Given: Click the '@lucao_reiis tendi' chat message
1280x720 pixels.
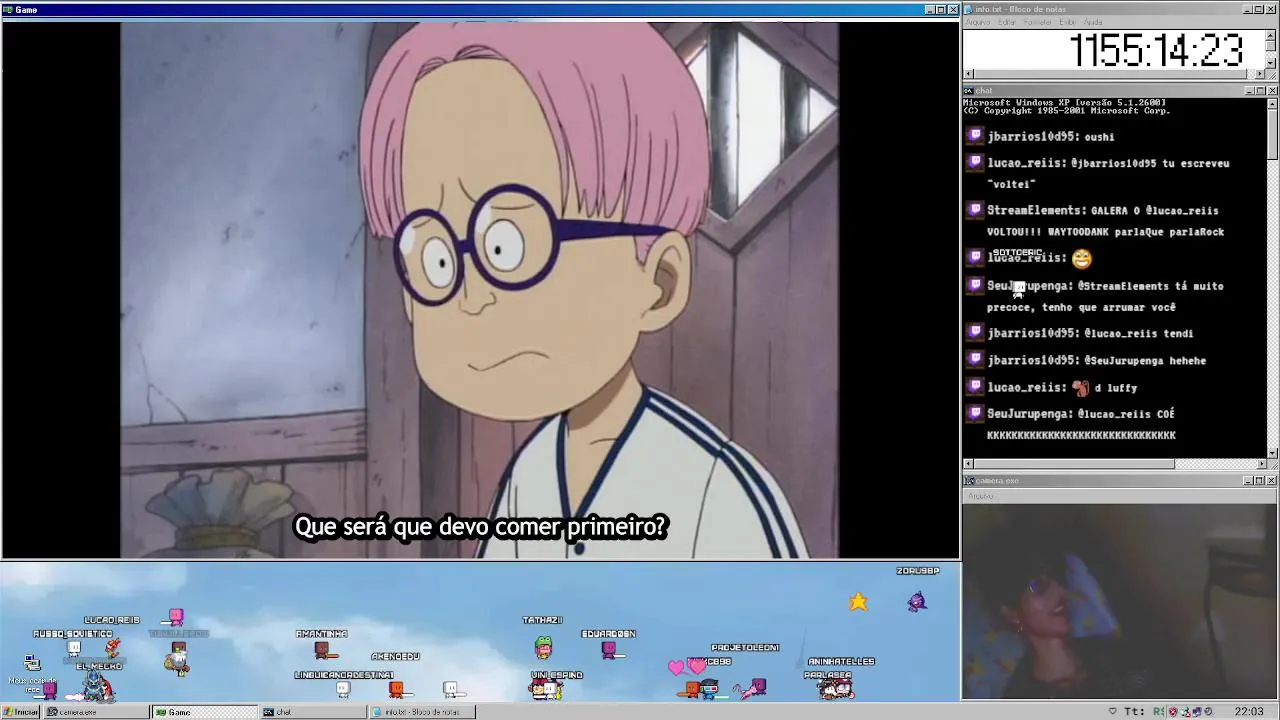Looking at the screenshot, I should pyautogui.click(x=1139, y=333).
